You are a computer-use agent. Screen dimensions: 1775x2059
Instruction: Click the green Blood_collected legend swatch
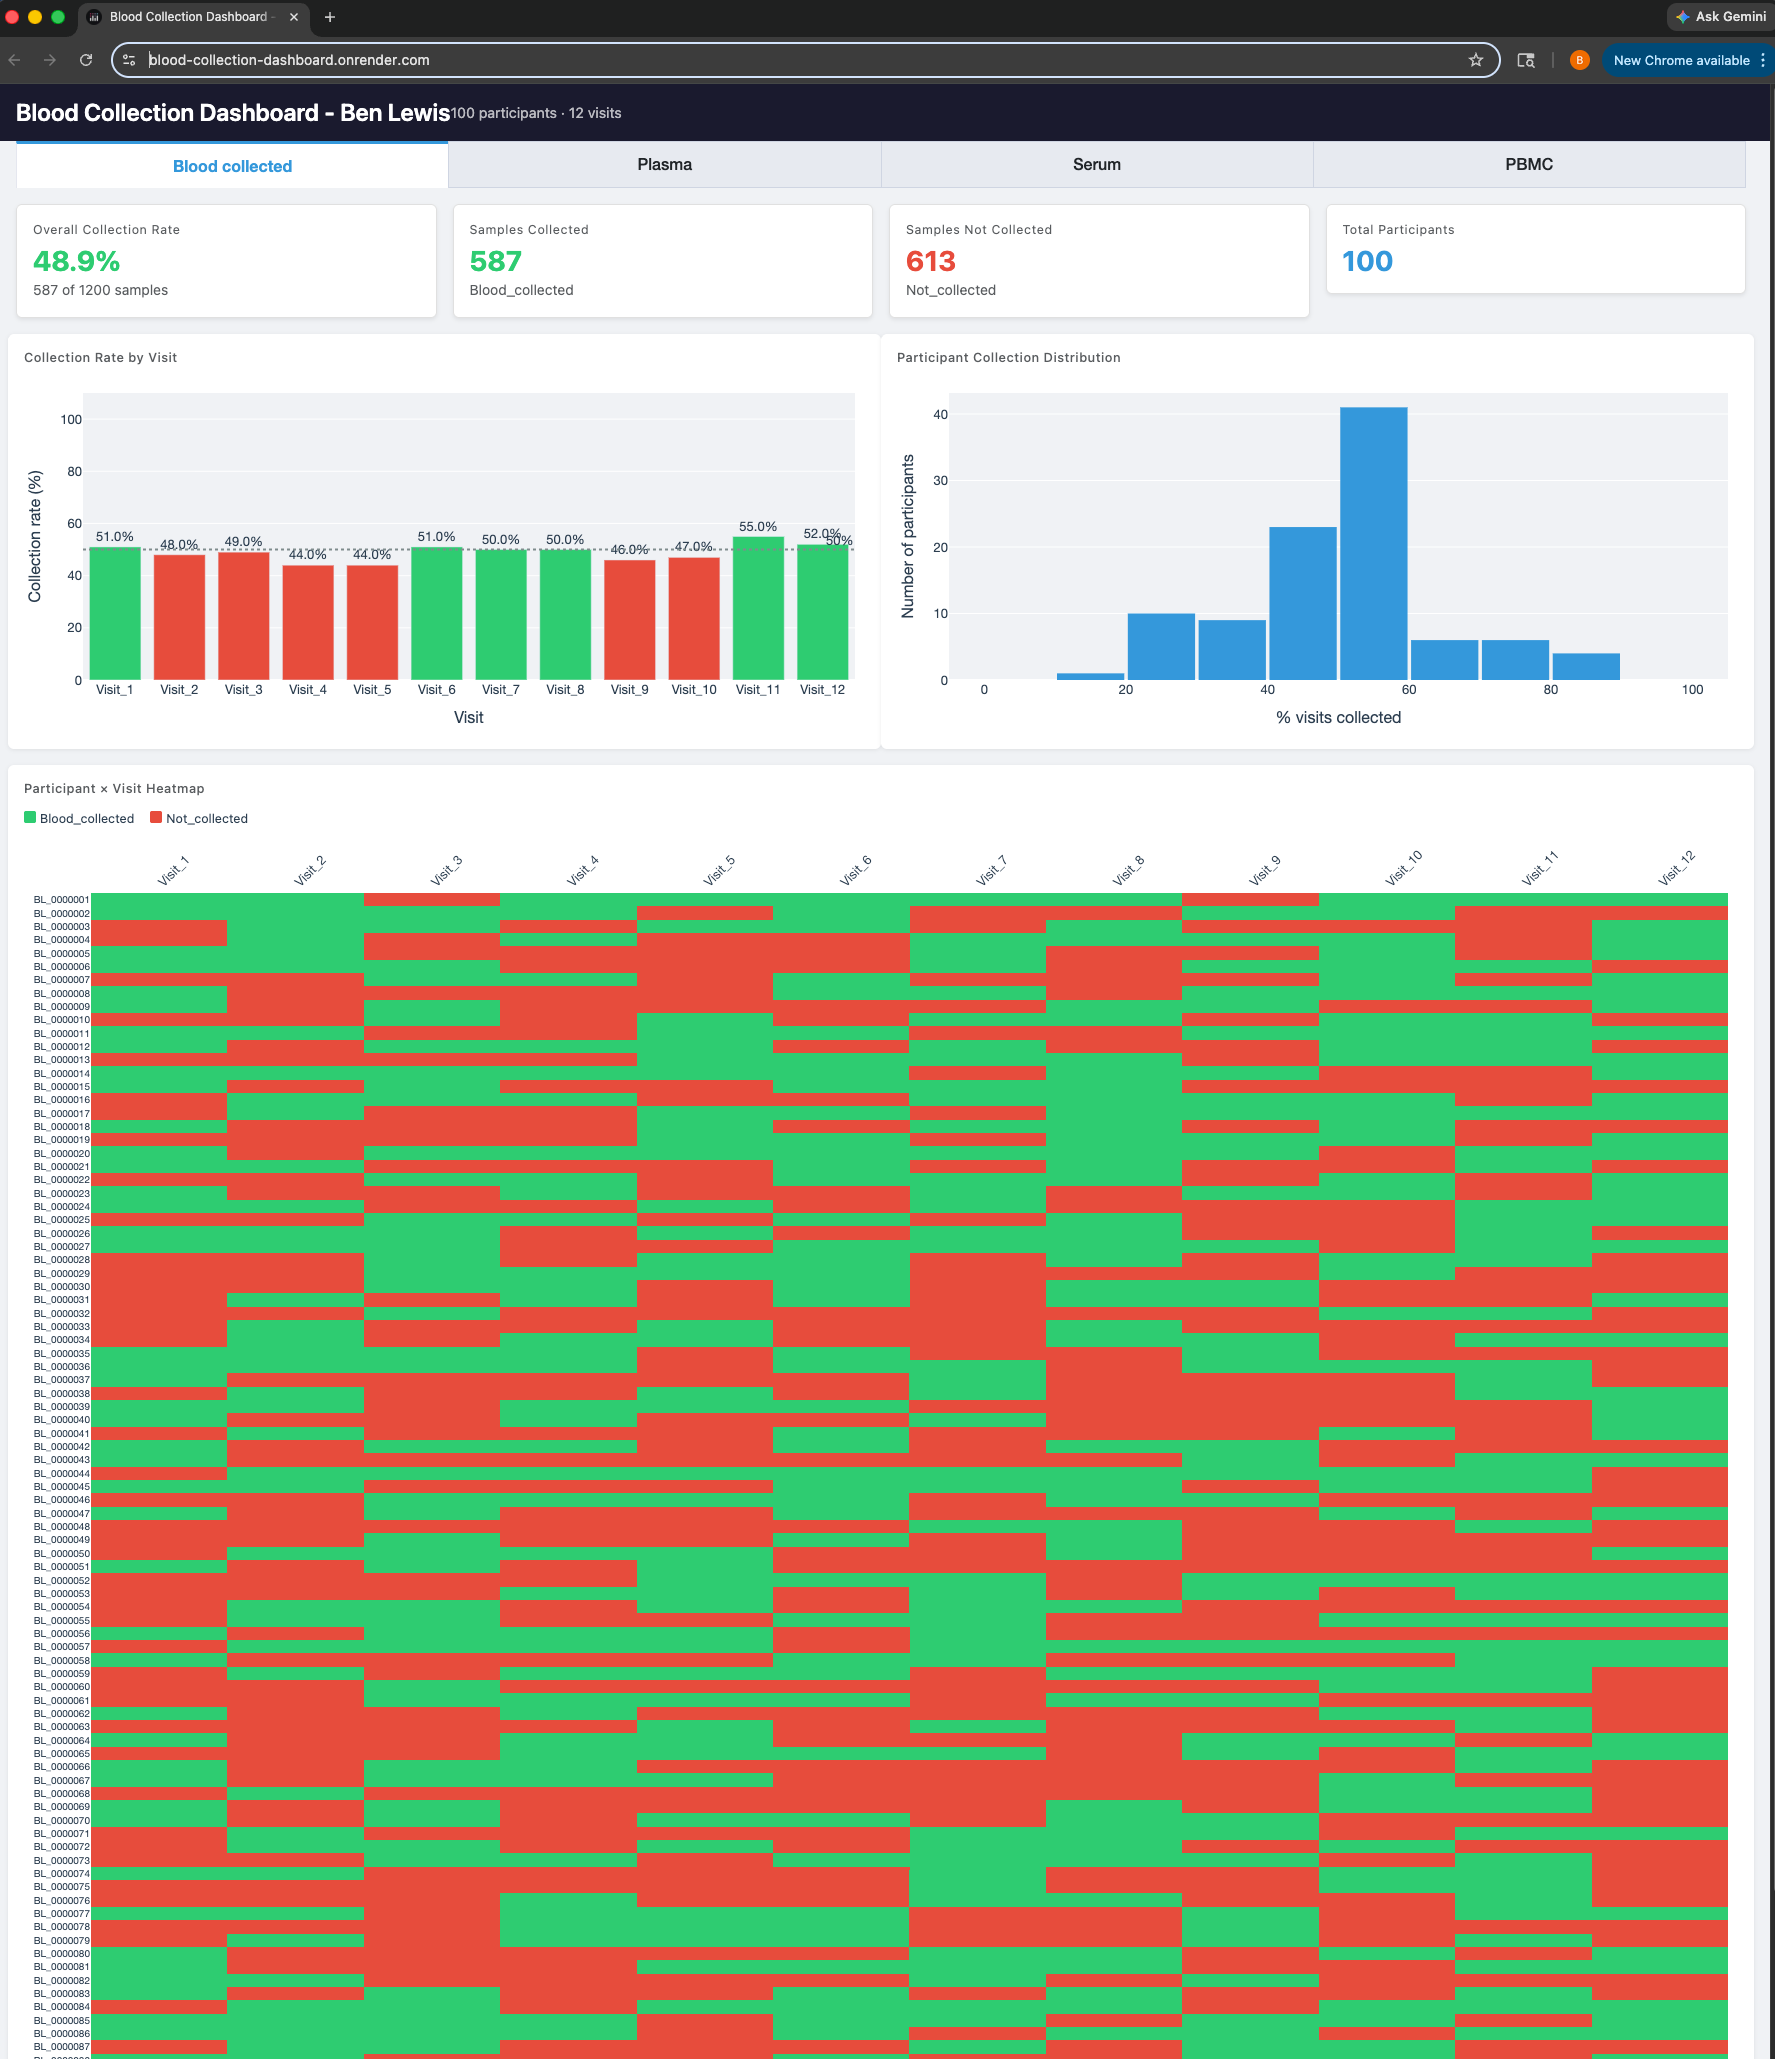pyautogui.click(x=30, y=818)
